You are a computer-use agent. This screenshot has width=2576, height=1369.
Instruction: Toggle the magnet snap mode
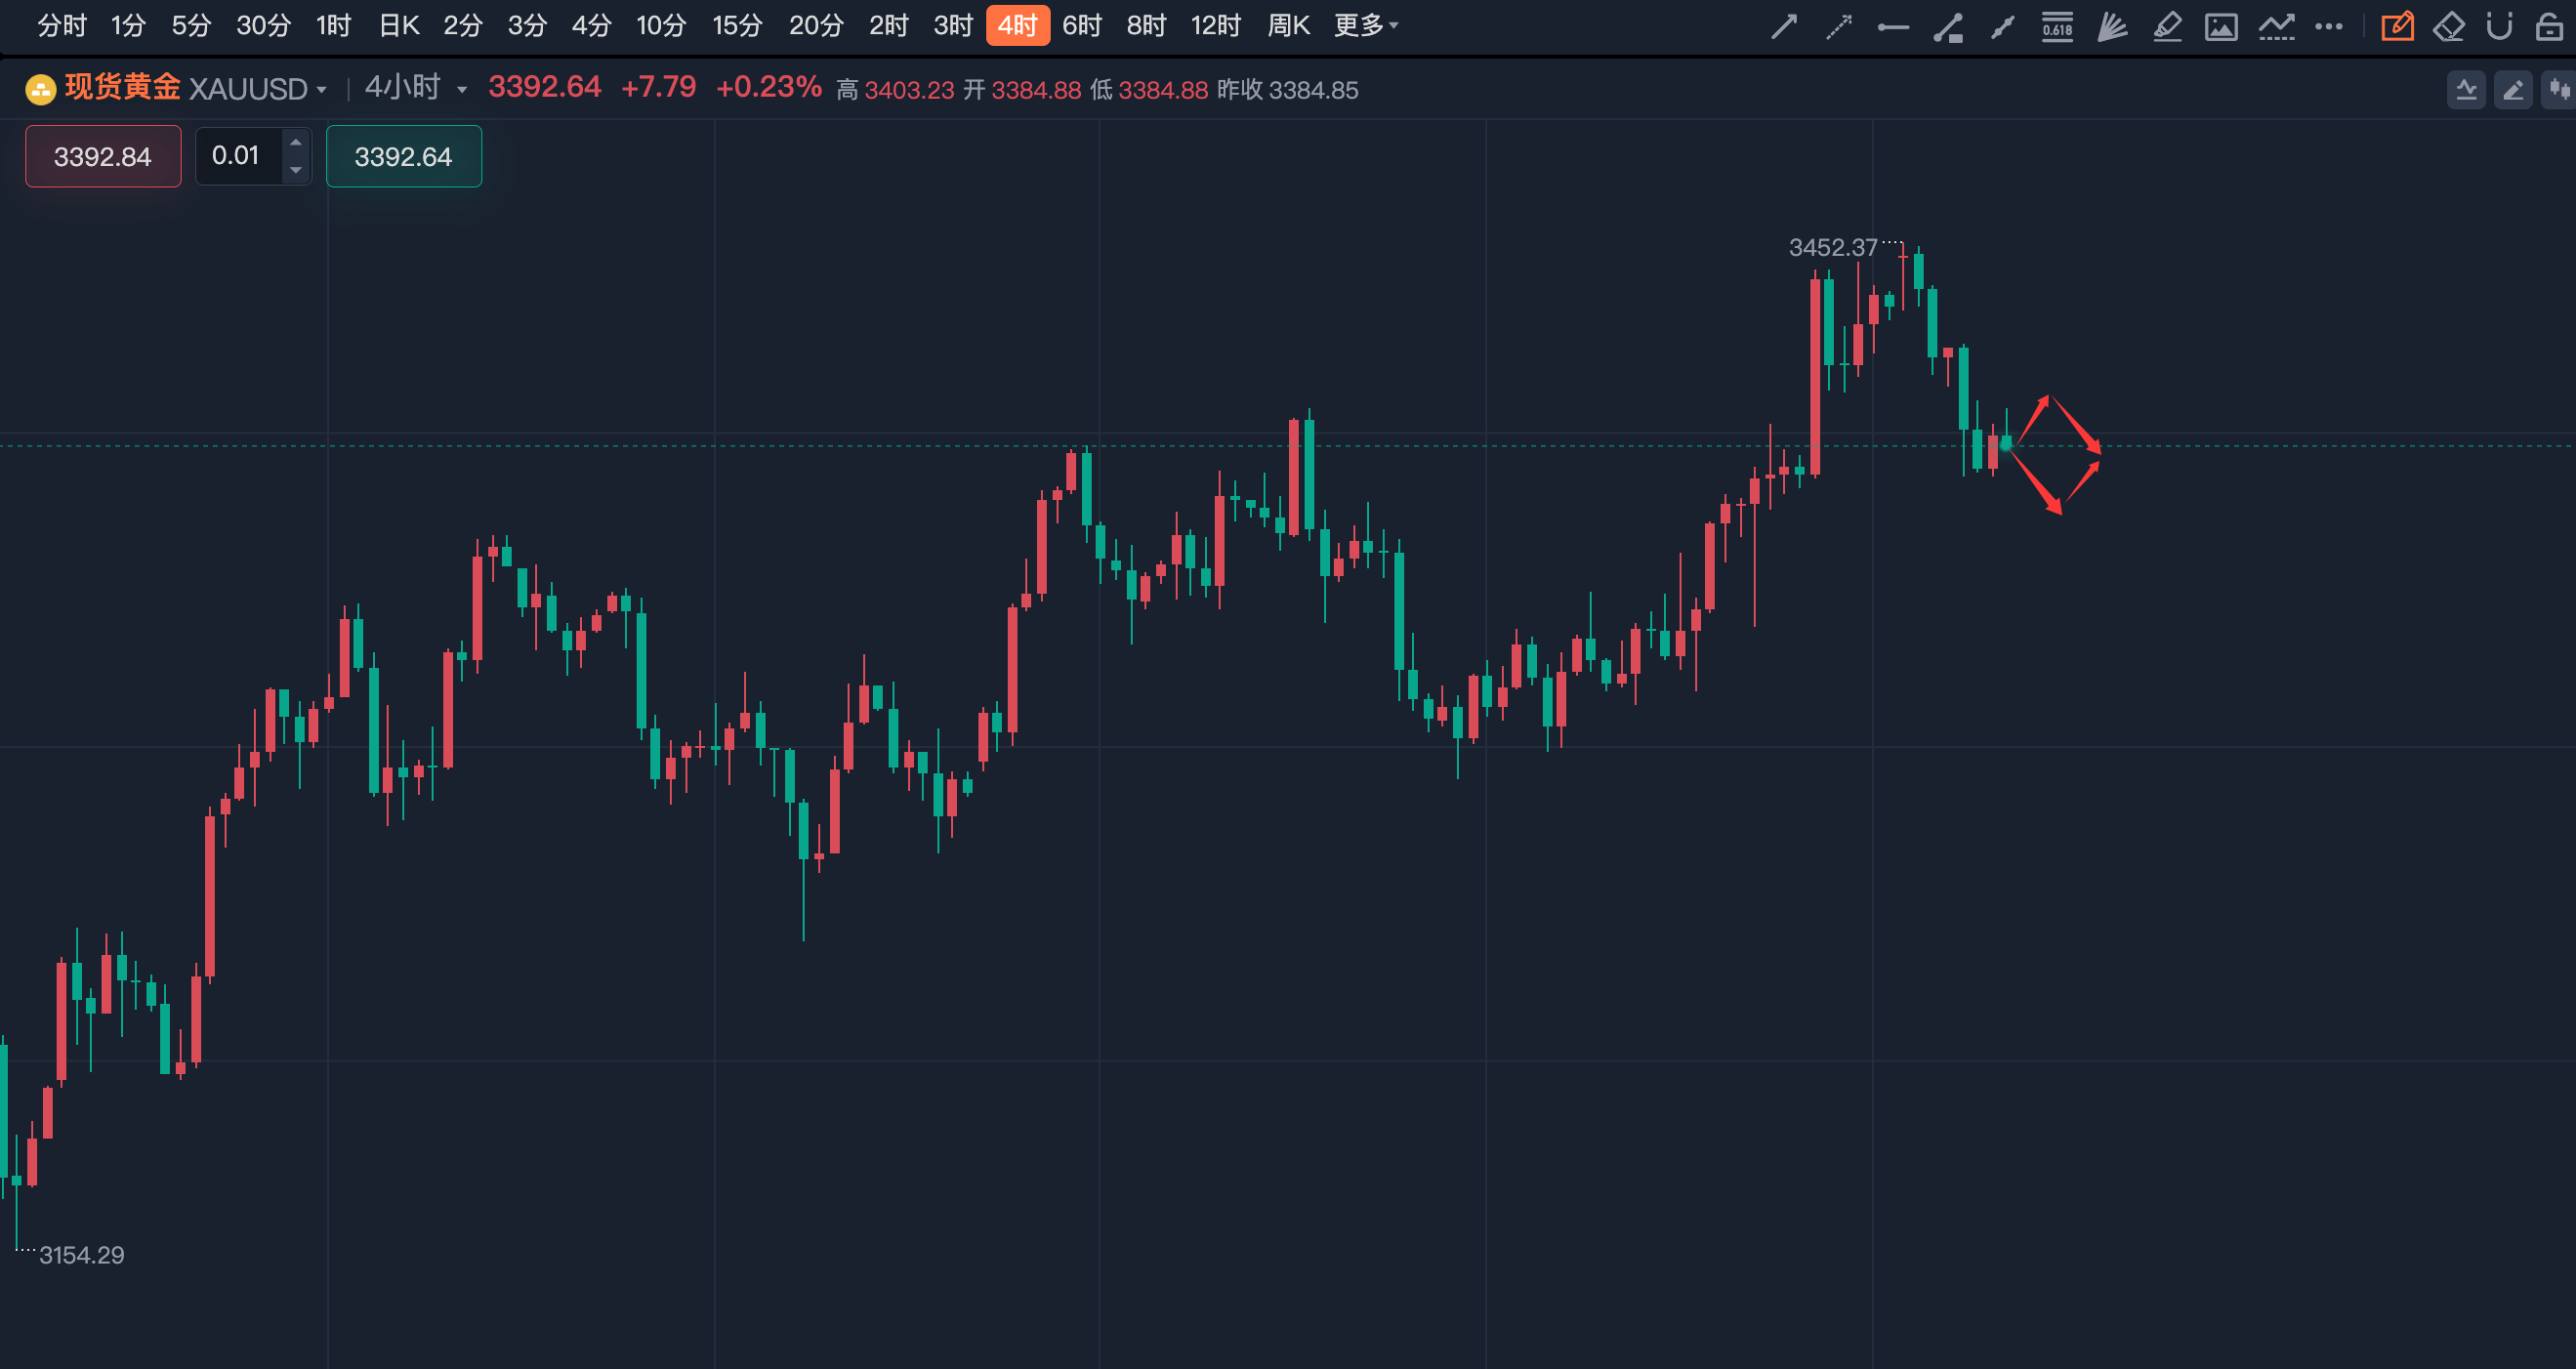2499,26
